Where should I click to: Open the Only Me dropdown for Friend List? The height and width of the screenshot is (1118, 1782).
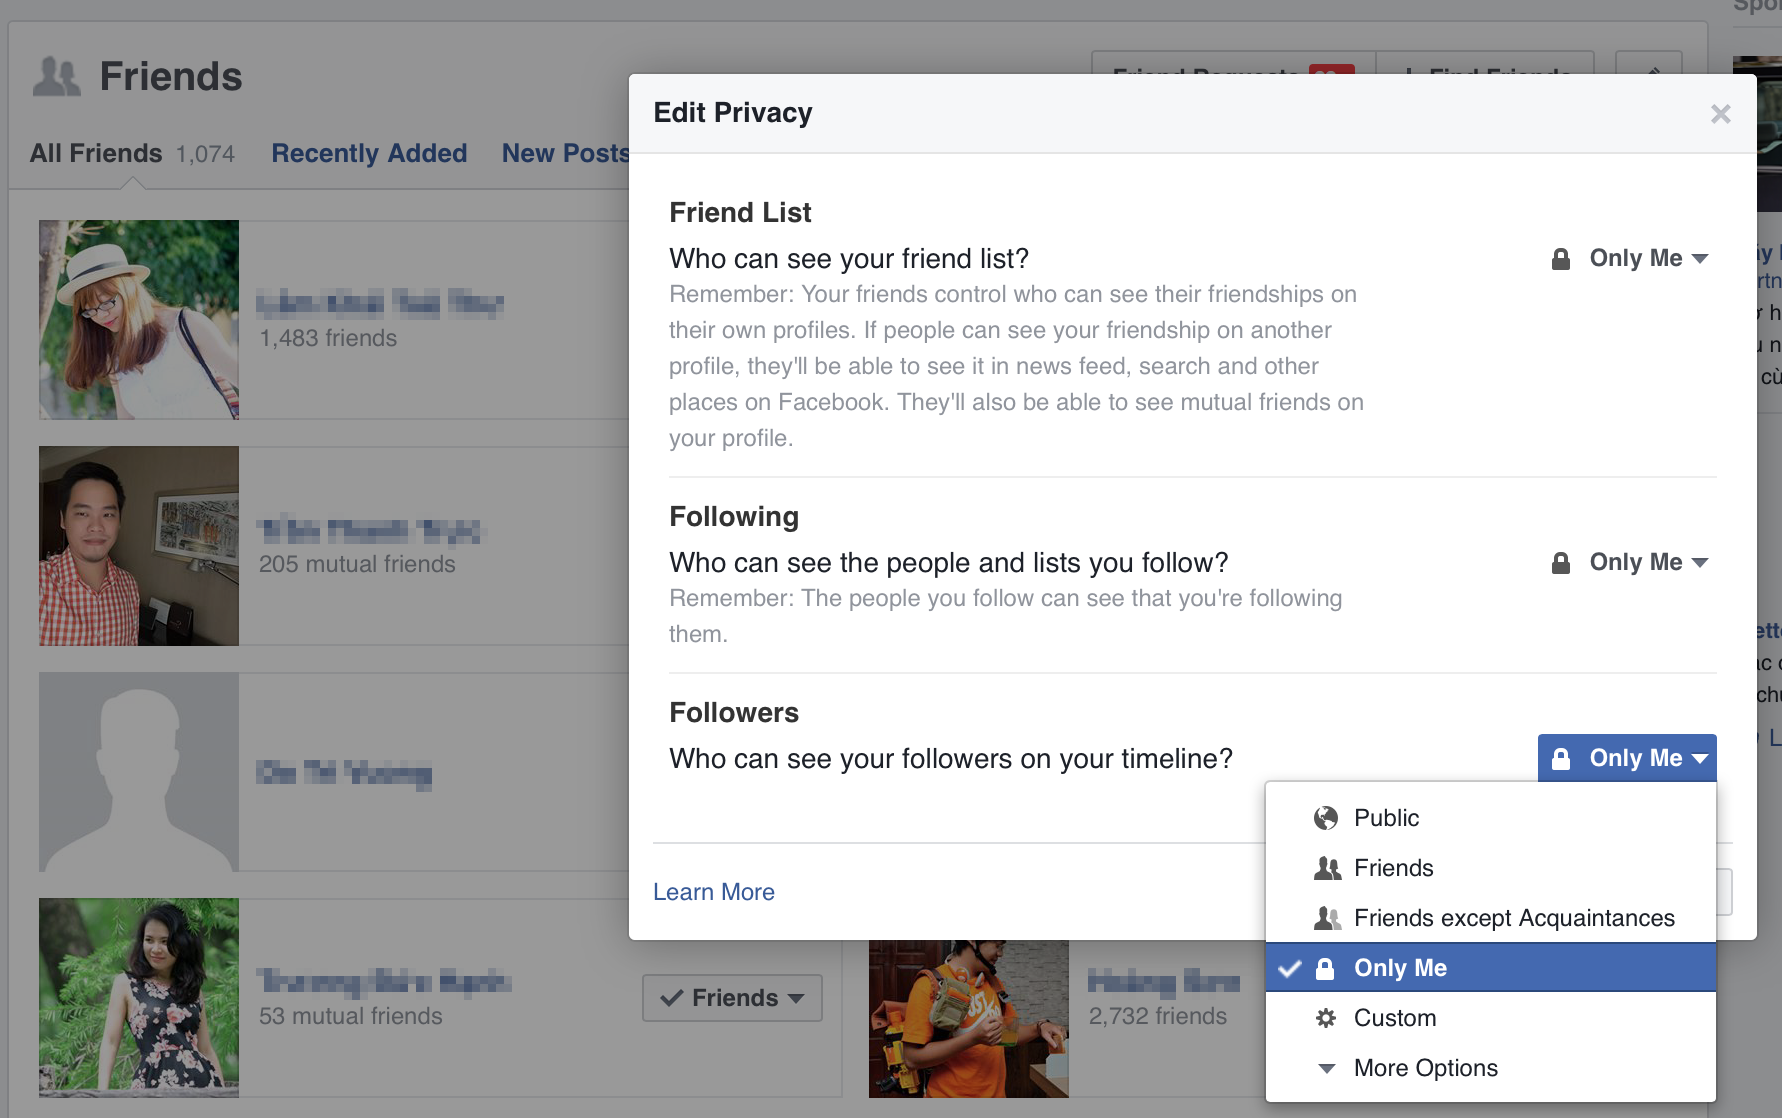coord(1647,258)
